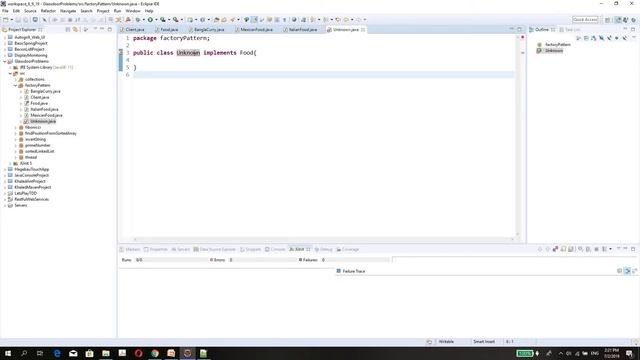The width and height of the screenshot is (640, 360).
Task: Click the New file toolbar icon
Action: [x=6, y=20]
